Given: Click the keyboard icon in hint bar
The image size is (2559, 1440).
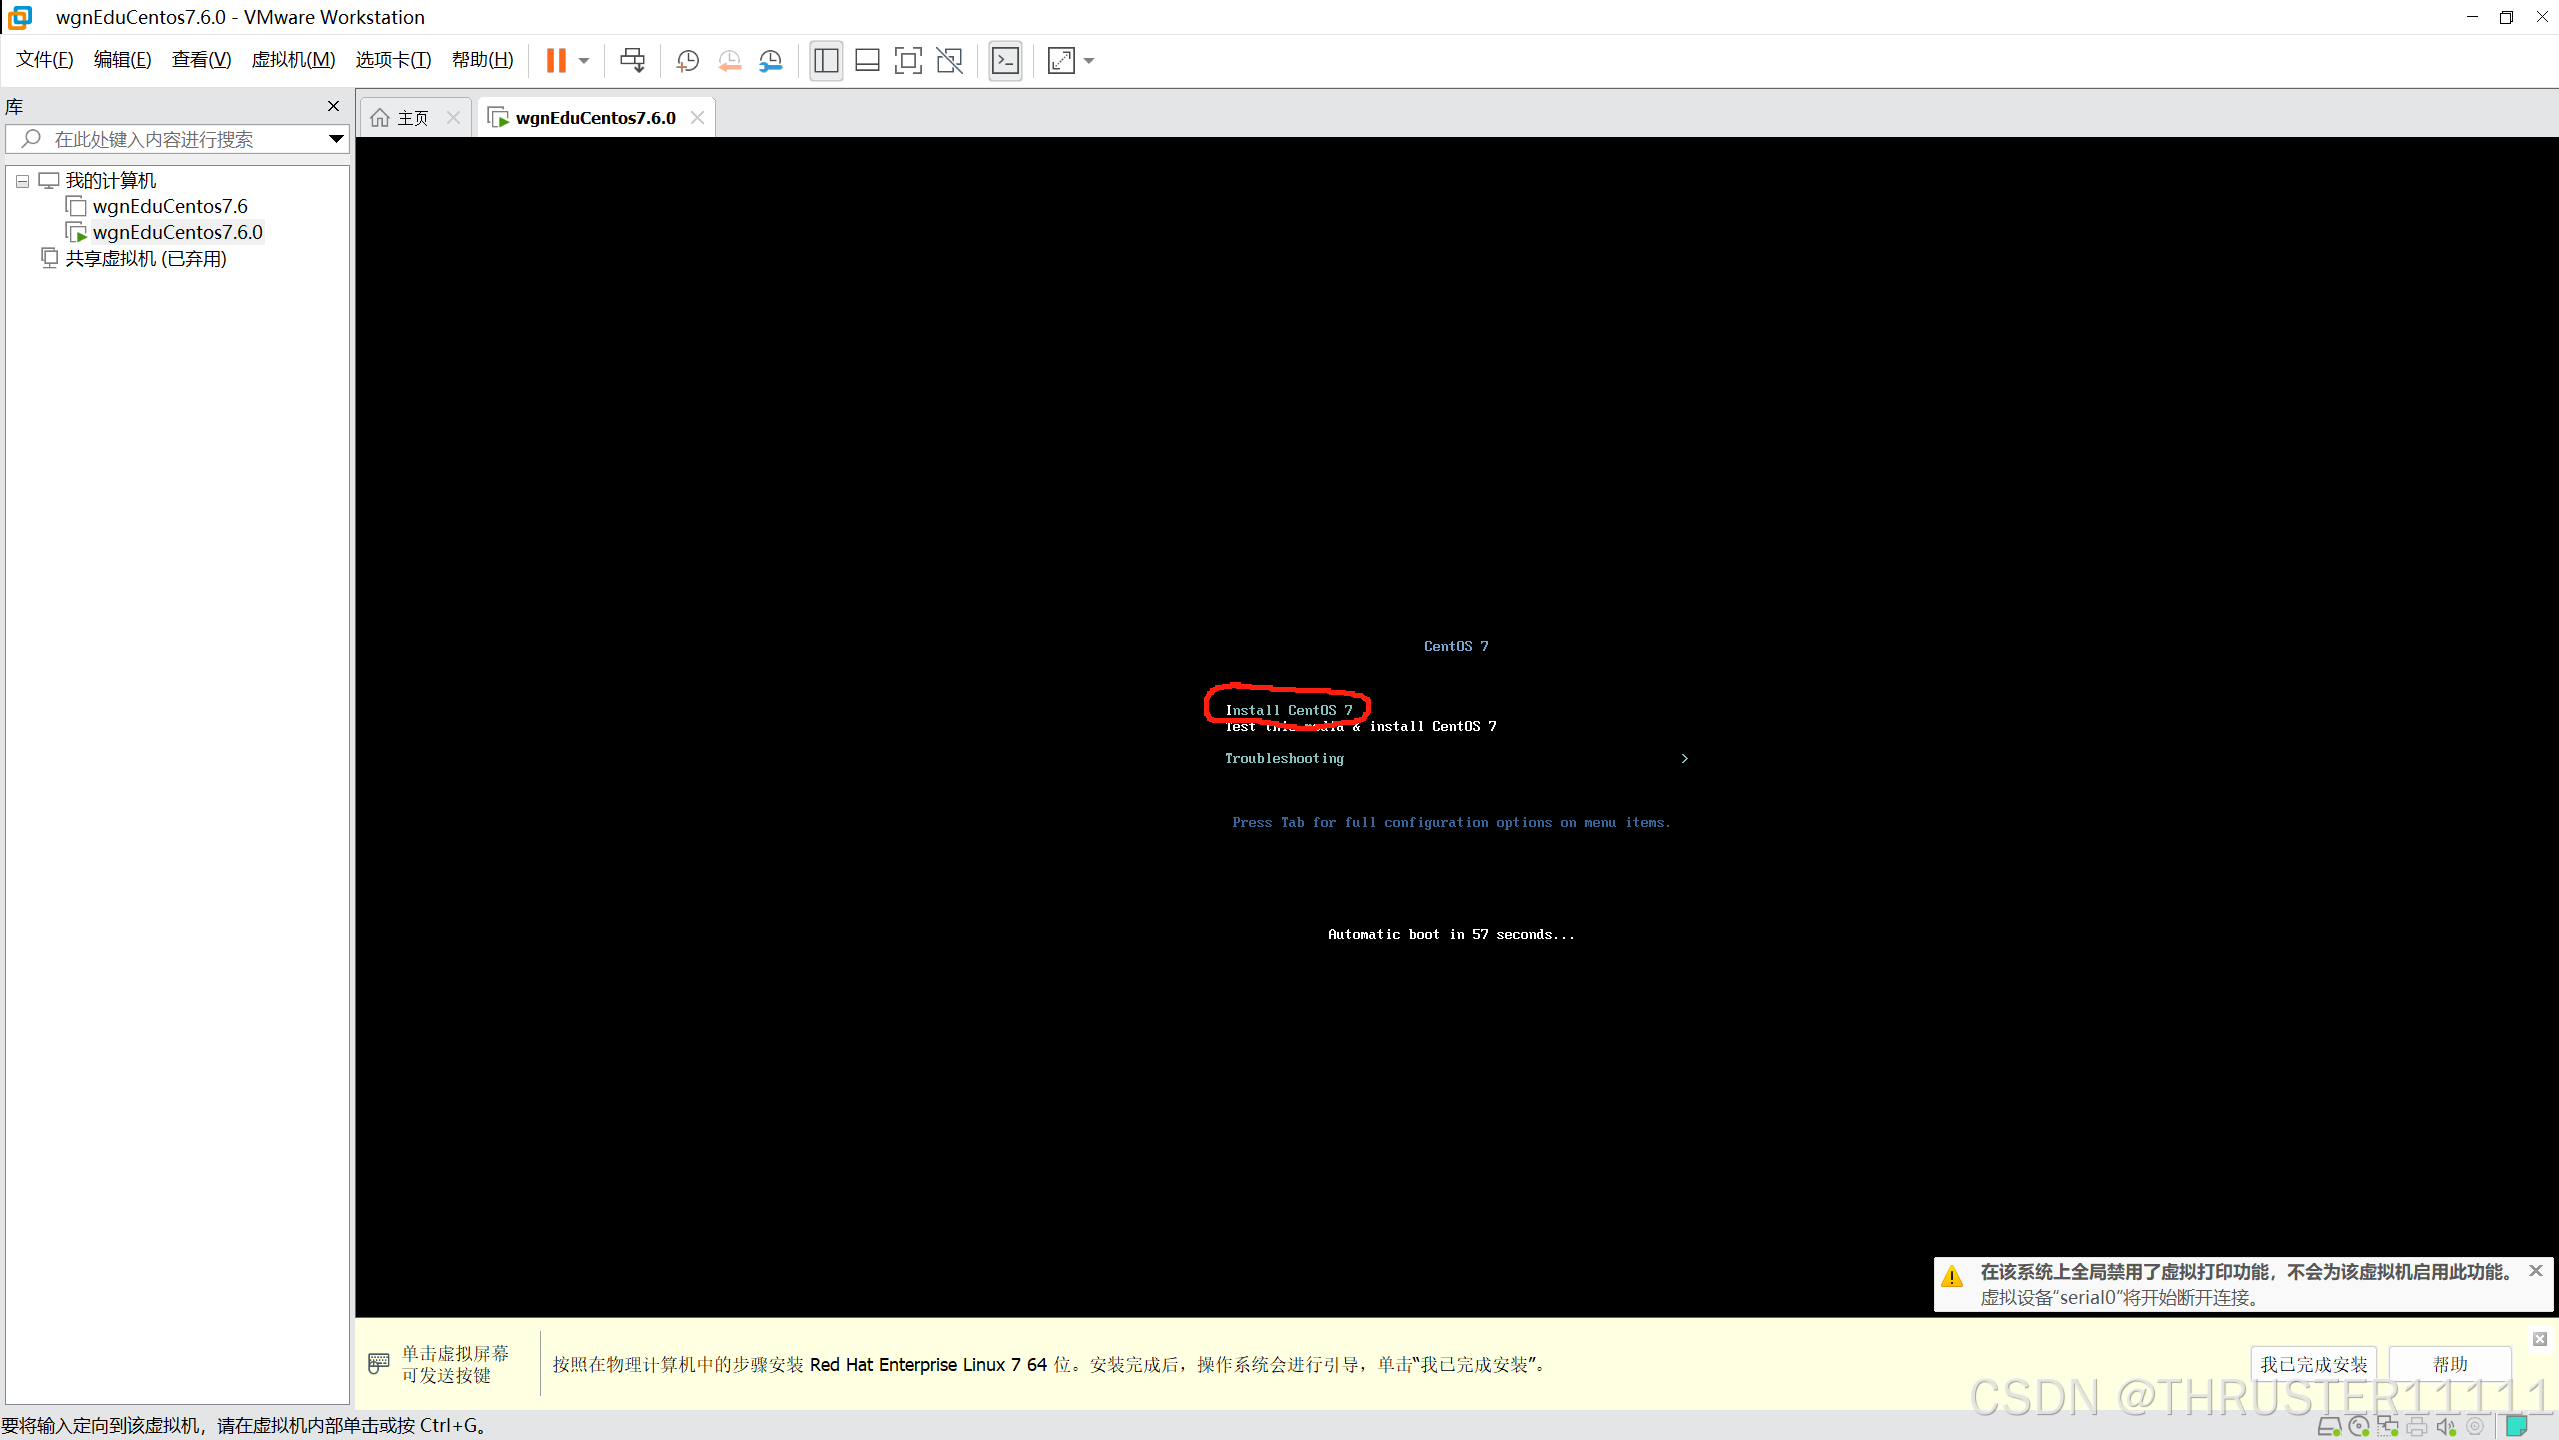Looking at the screenshot, I should click(x=378, y=1362).
